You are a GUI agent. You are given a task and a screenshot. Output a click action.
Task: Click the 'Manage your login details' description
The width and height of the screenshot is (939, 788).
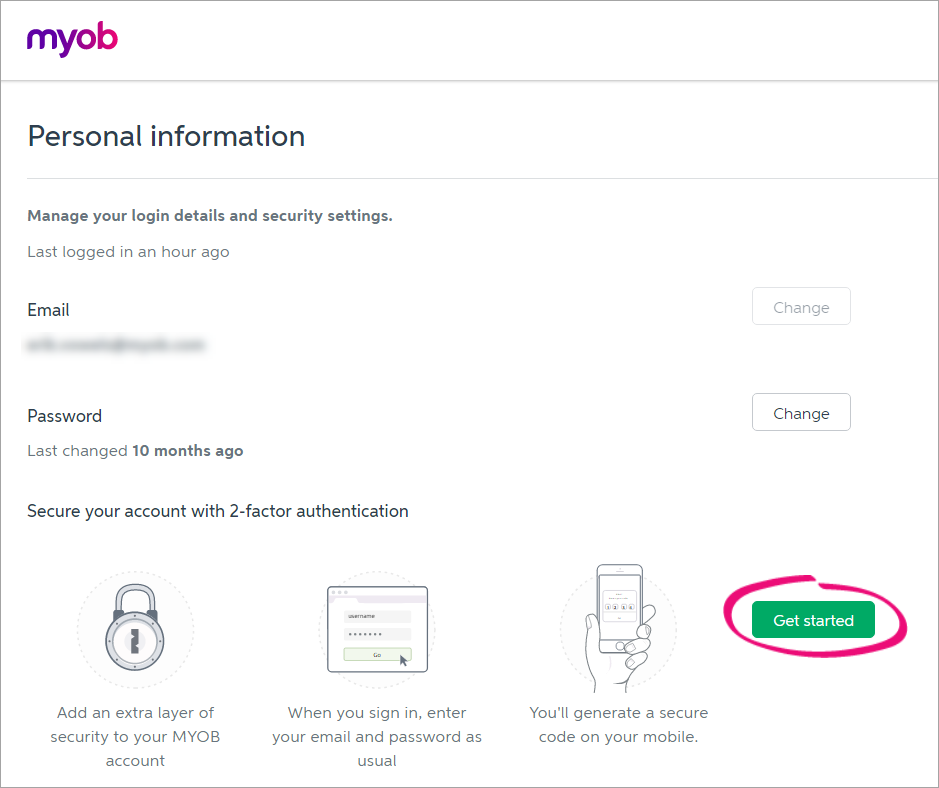[210, 216]
